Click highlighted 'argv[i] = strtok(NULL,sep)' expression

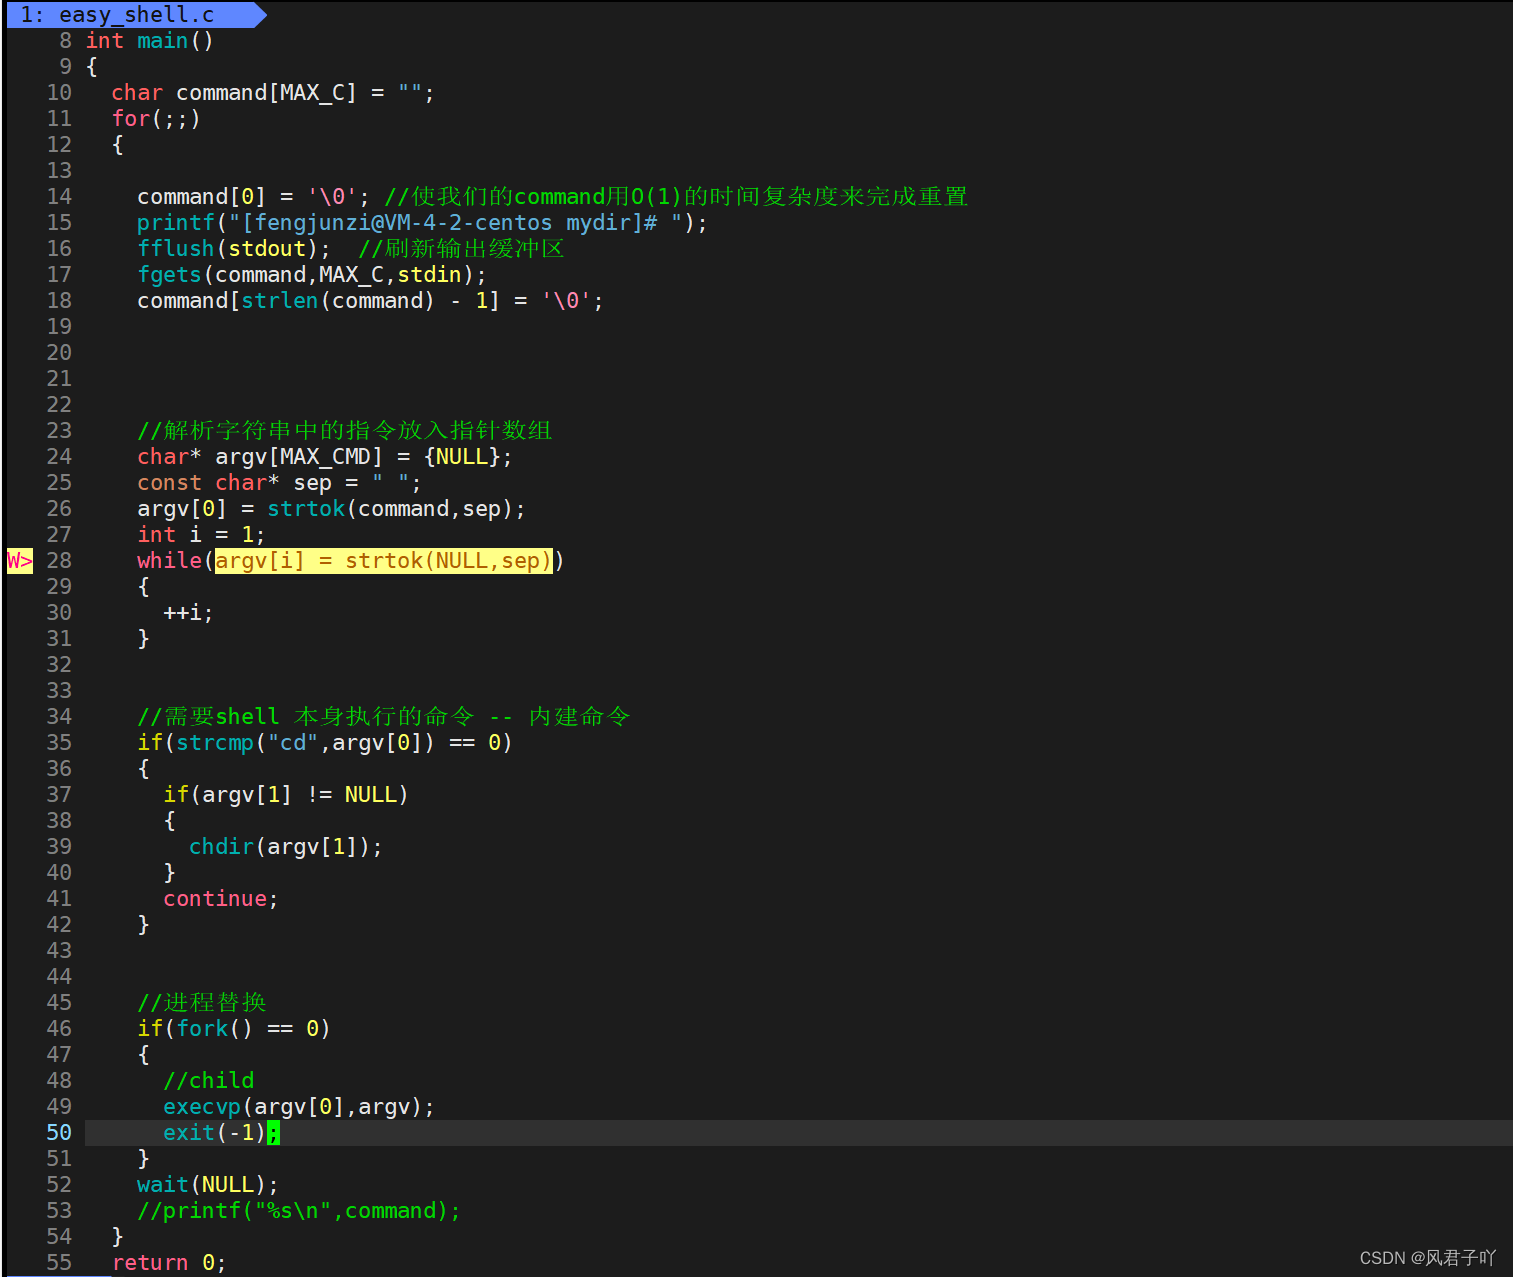384,560
